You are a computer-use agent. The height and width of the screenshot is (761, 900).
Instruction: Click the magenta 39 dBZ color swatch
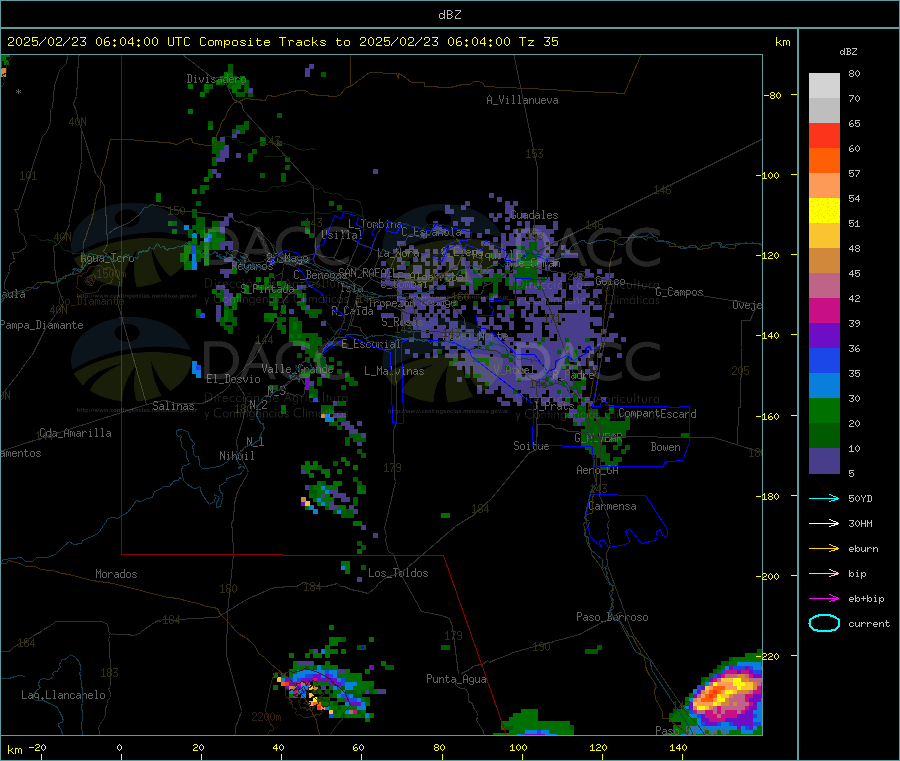coord(824,310)
